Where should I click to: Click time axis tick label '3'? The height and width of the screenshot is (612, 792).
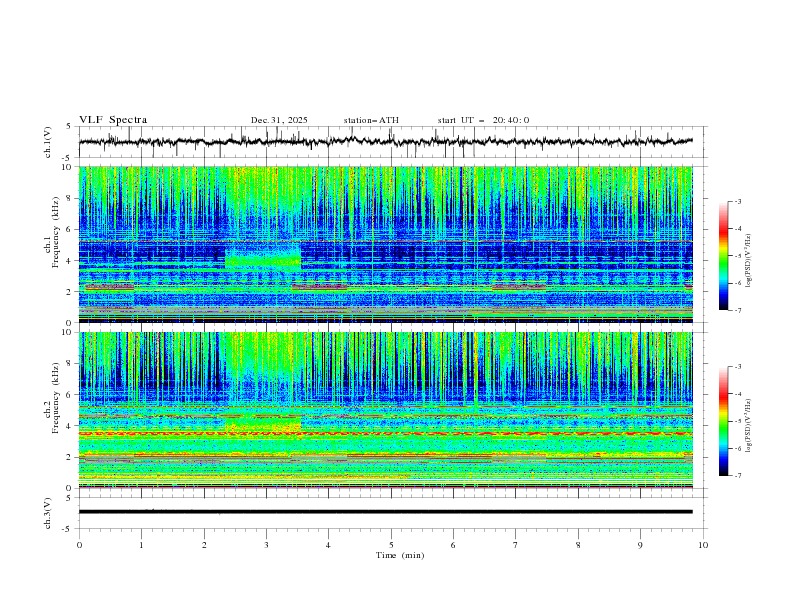(266, 545)
